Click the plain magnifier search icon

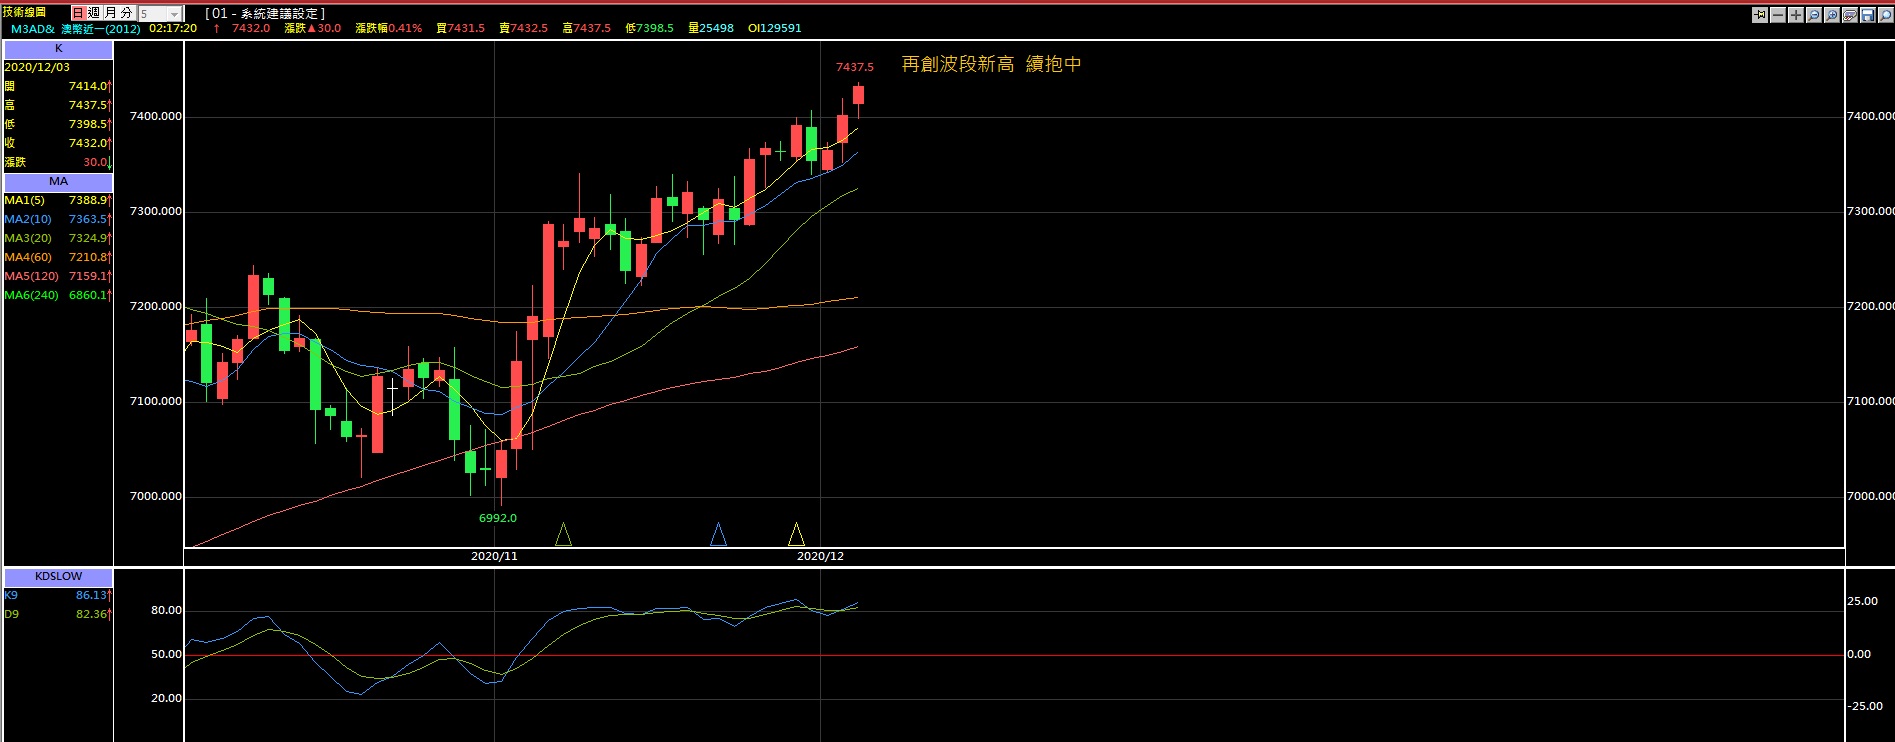(1886, 15)
